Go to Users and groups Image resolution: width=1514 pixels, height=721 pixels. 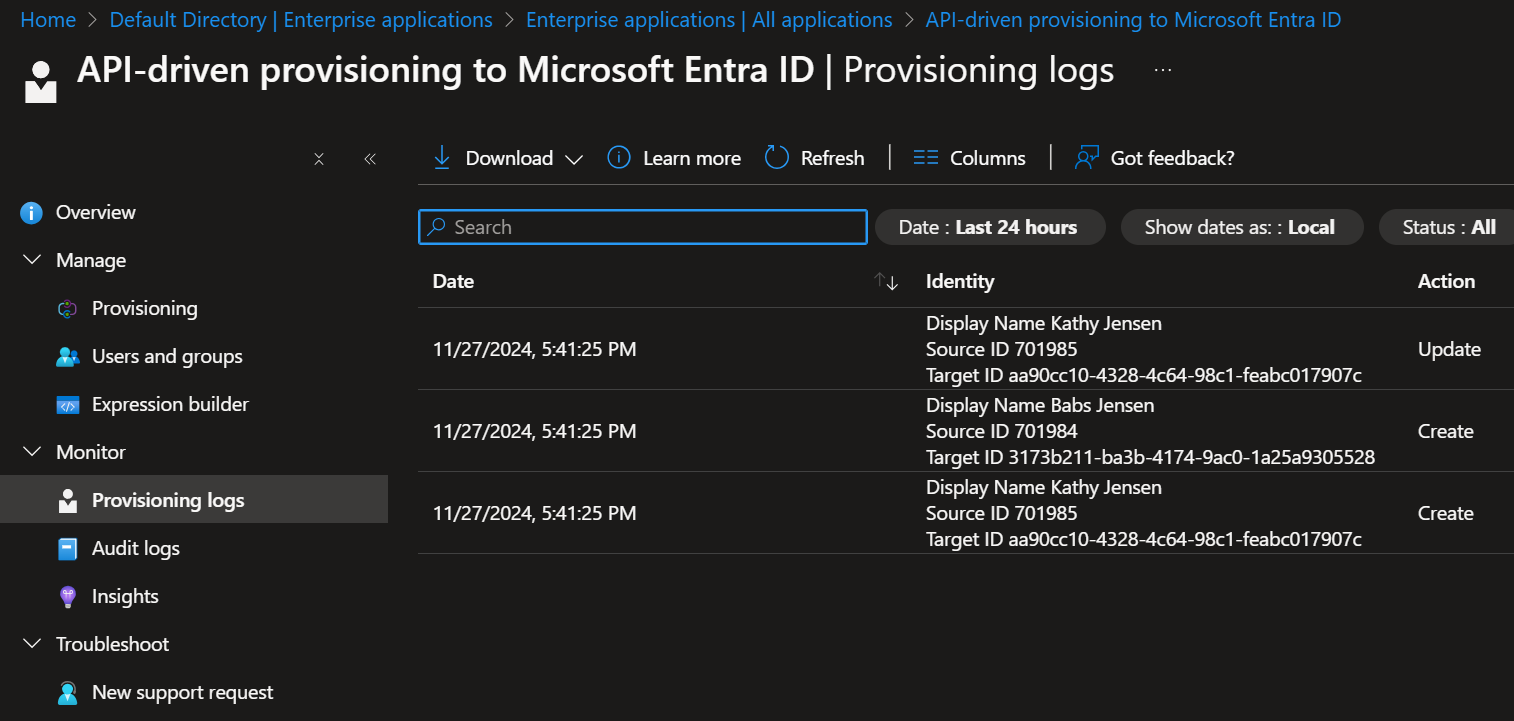[x=167, y=356]
